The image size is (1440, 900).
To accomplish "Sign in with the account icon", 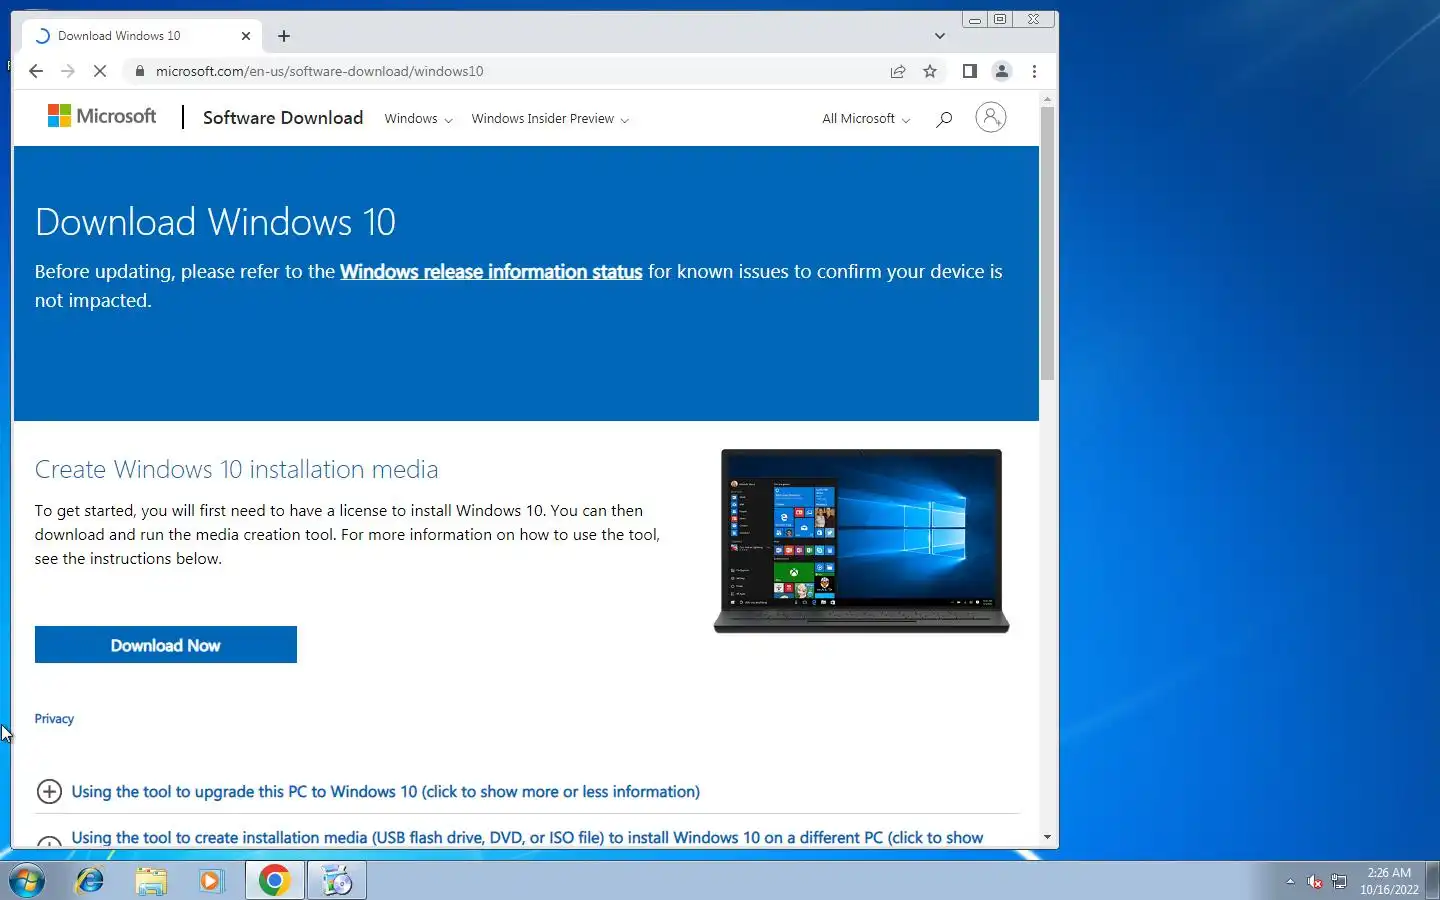I will click(x=990, y=117).
